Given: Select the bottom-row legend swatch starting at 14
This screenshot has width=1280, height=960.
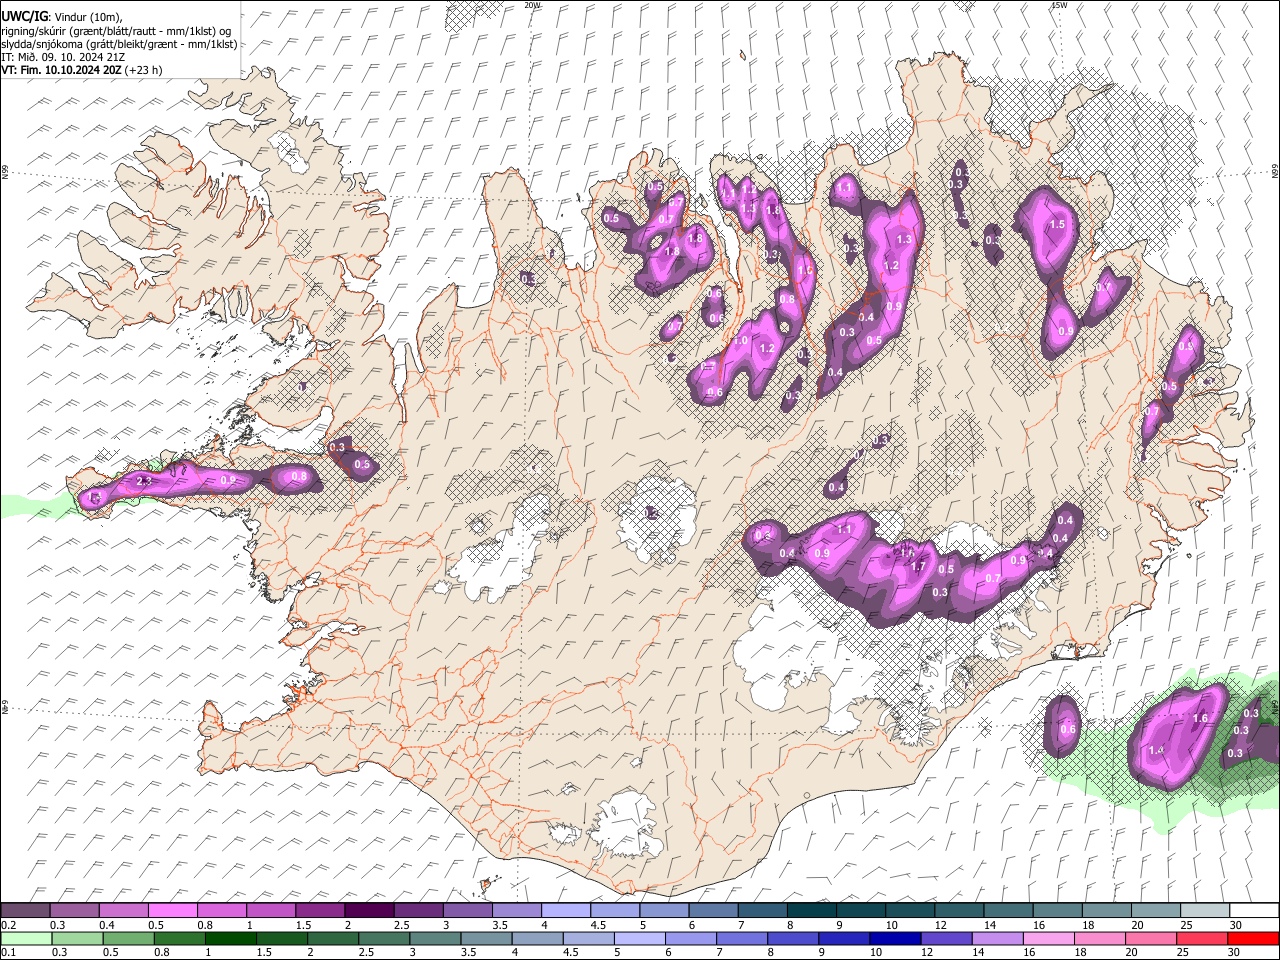Looking at the screenshot, I should pyautogui.click(x=997, y=939).
